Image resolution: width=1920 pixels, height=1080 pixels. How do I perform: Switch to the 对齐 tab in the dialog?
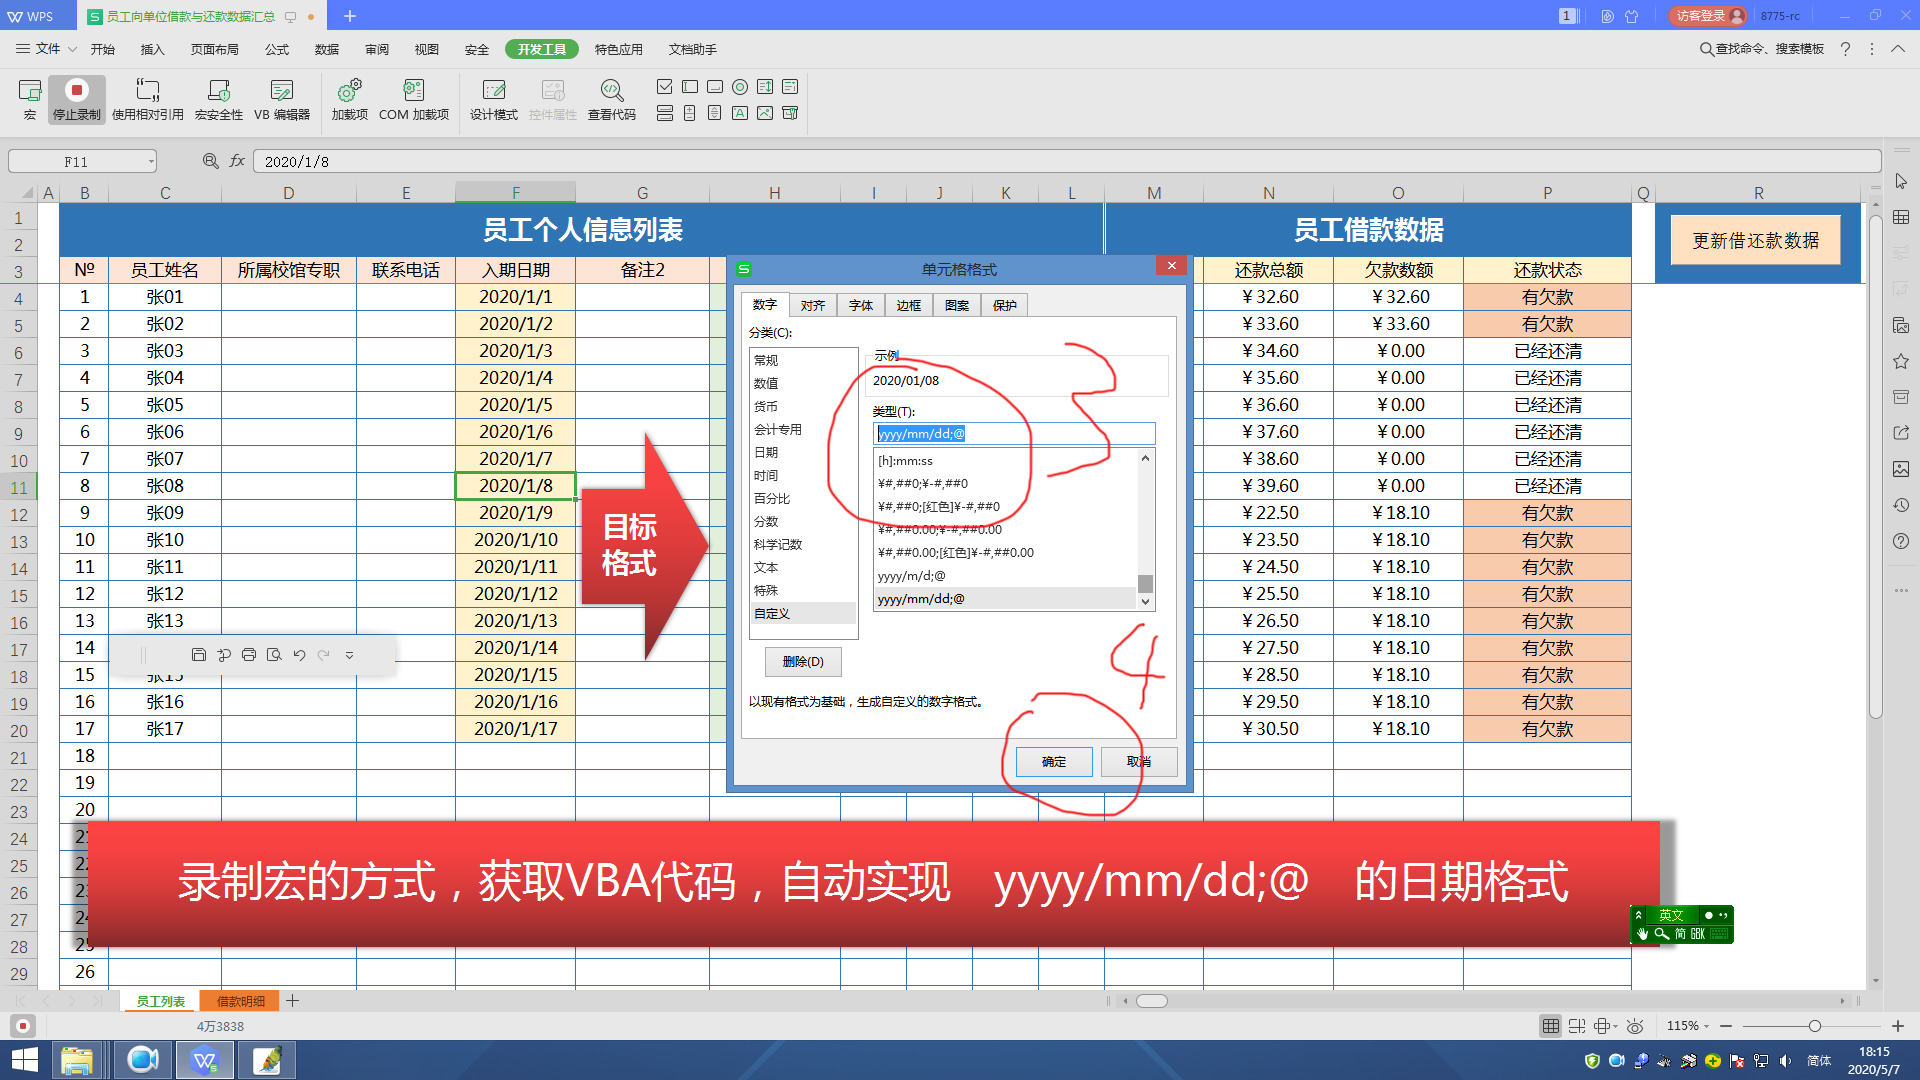click(812, 305)
